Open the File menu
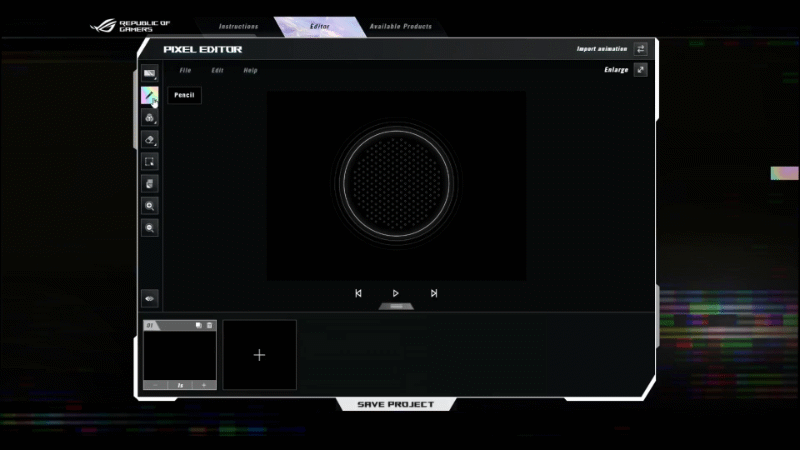This screenshot has width=800, height=450. pyautogui.click(x=185, y=71)
